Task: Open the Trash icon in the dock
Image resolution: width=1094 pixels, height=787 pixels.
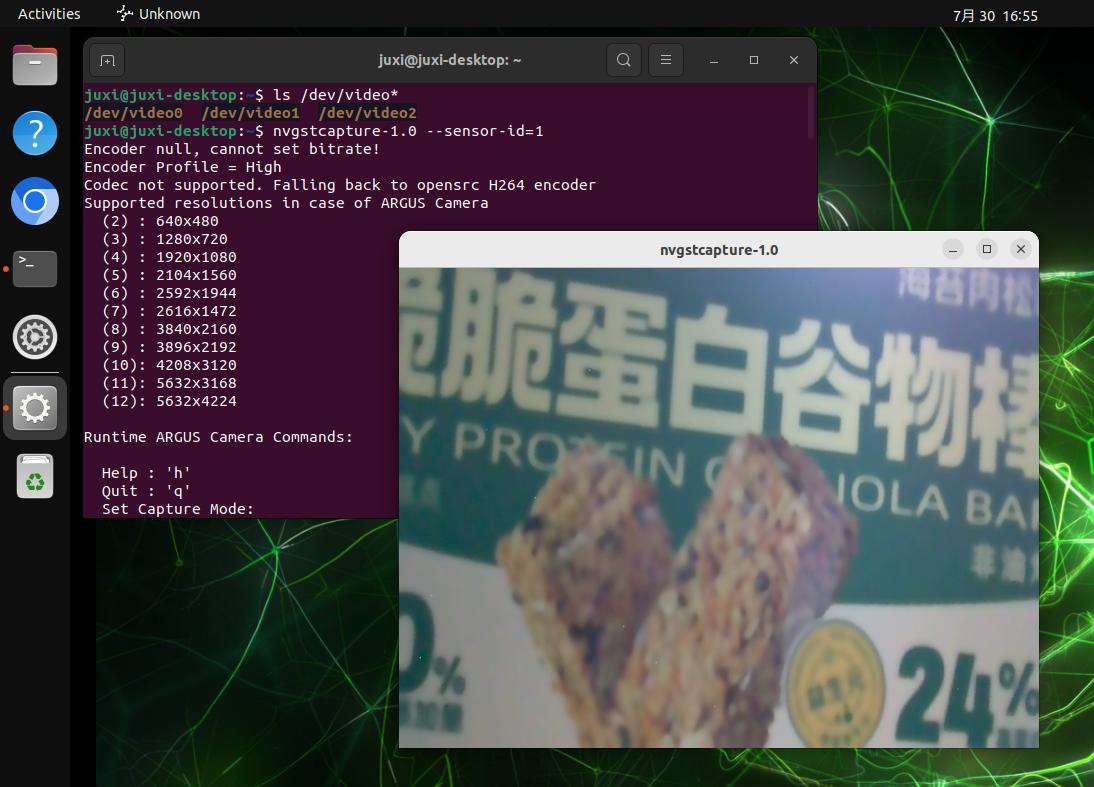Action: (x=35, y=477)
